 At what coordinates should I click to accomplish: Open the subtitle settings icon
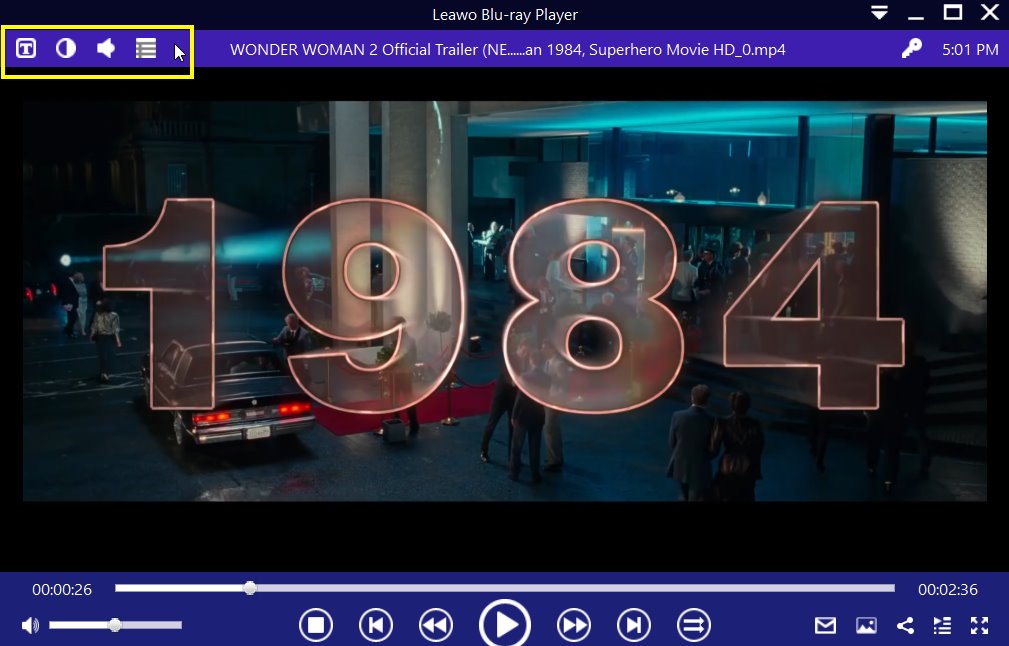coord(26,48)
